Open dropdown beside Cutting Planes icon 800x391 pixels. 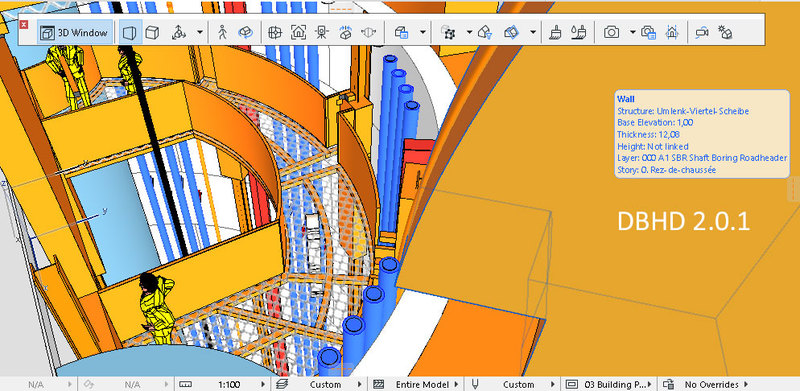(533, 33)
